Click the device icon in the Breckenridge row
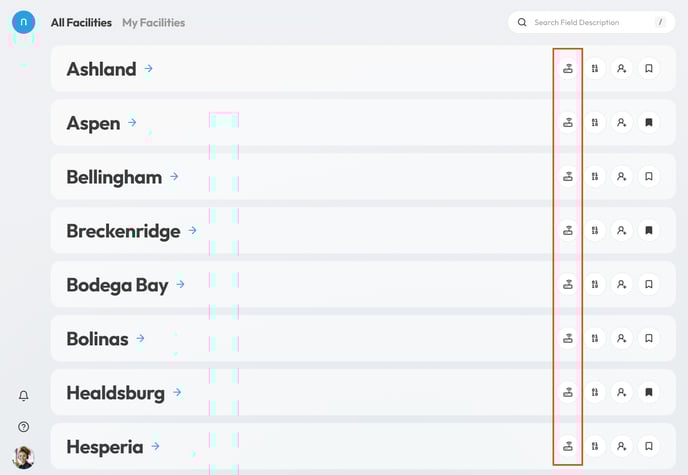Viewport: 688px width, 475px height. click(x=568, y=230)
